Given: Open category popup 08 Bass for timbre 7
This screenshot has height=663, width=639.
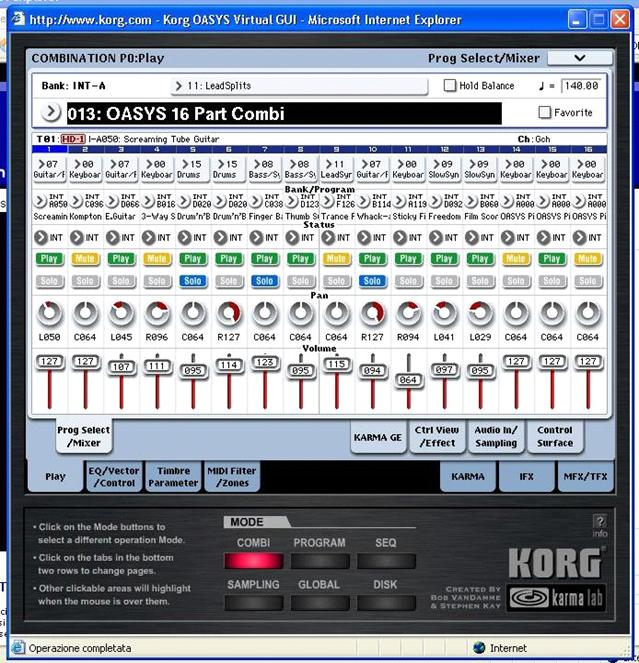Looking at the screenshot, I should 265,168.
